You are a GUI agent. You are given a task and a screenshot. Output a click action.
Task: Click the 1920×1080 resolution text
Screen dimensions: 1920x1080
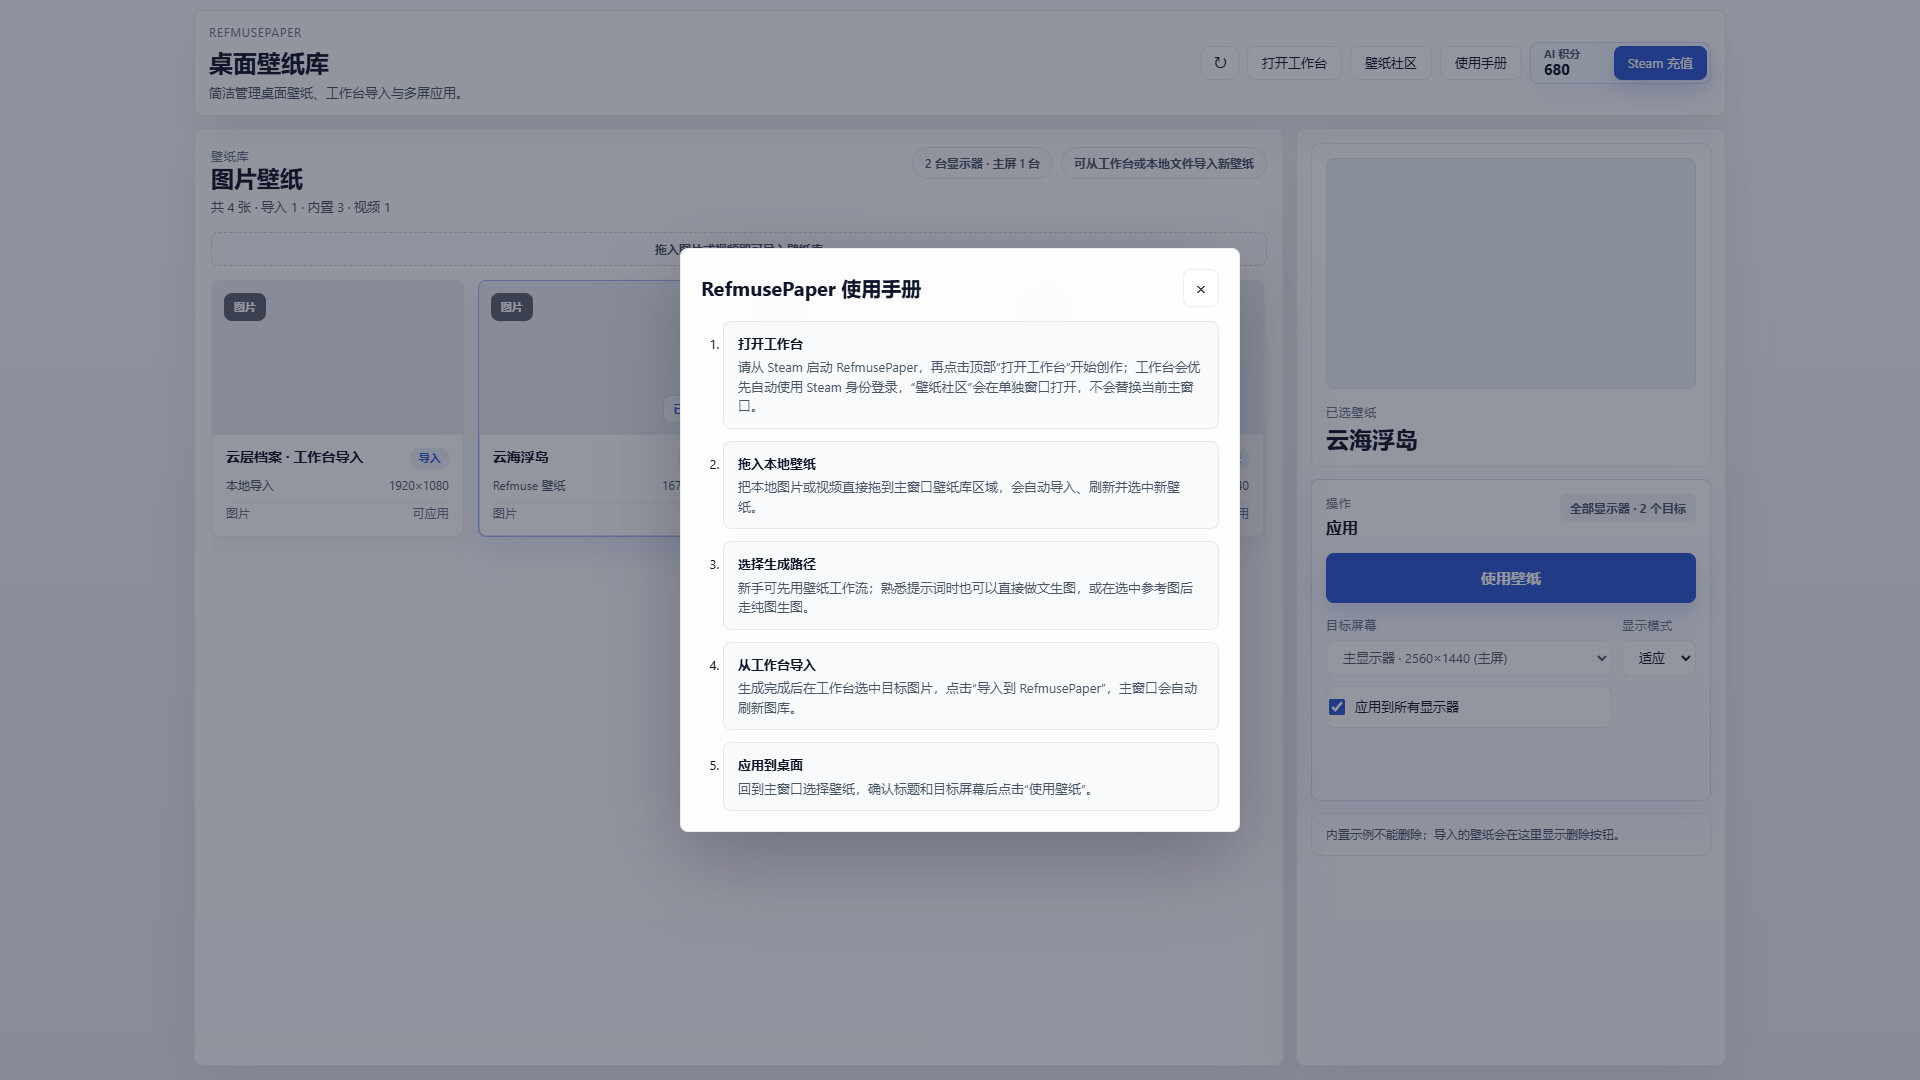click(418, 486)
